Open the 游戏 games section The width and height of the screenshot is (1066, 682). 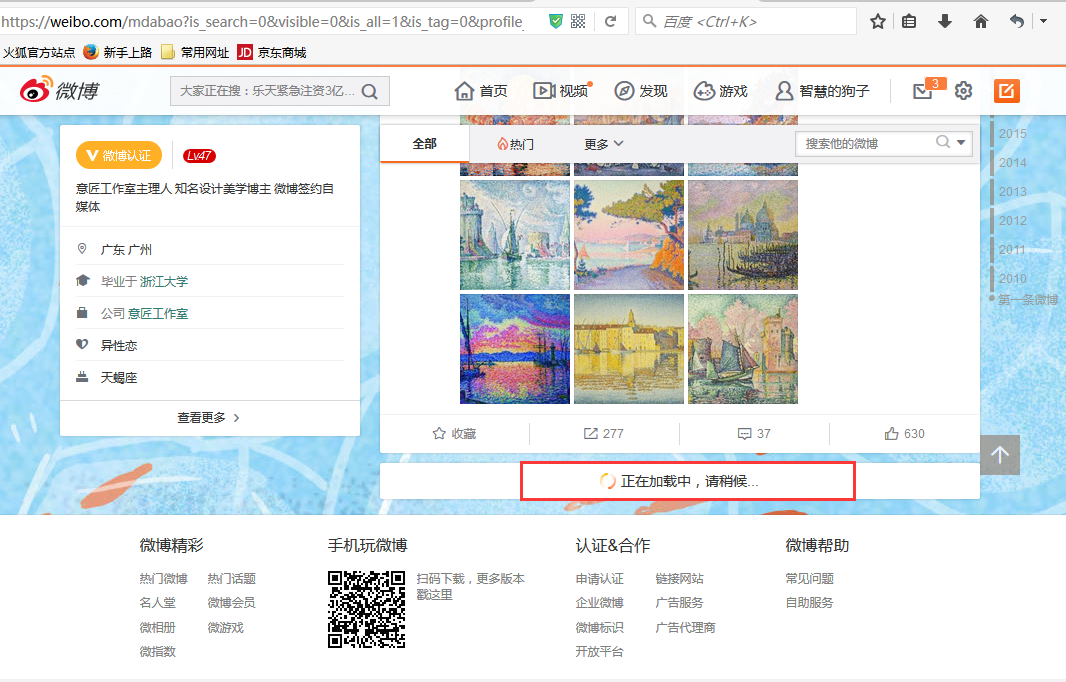(721, 90)
